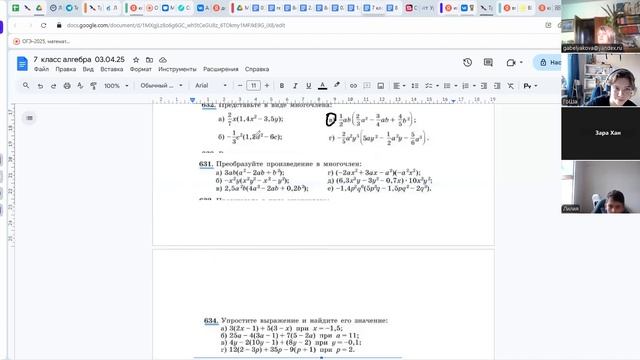Redo the last action
Viewport: 640px width, 360px height.
[53, 86]
